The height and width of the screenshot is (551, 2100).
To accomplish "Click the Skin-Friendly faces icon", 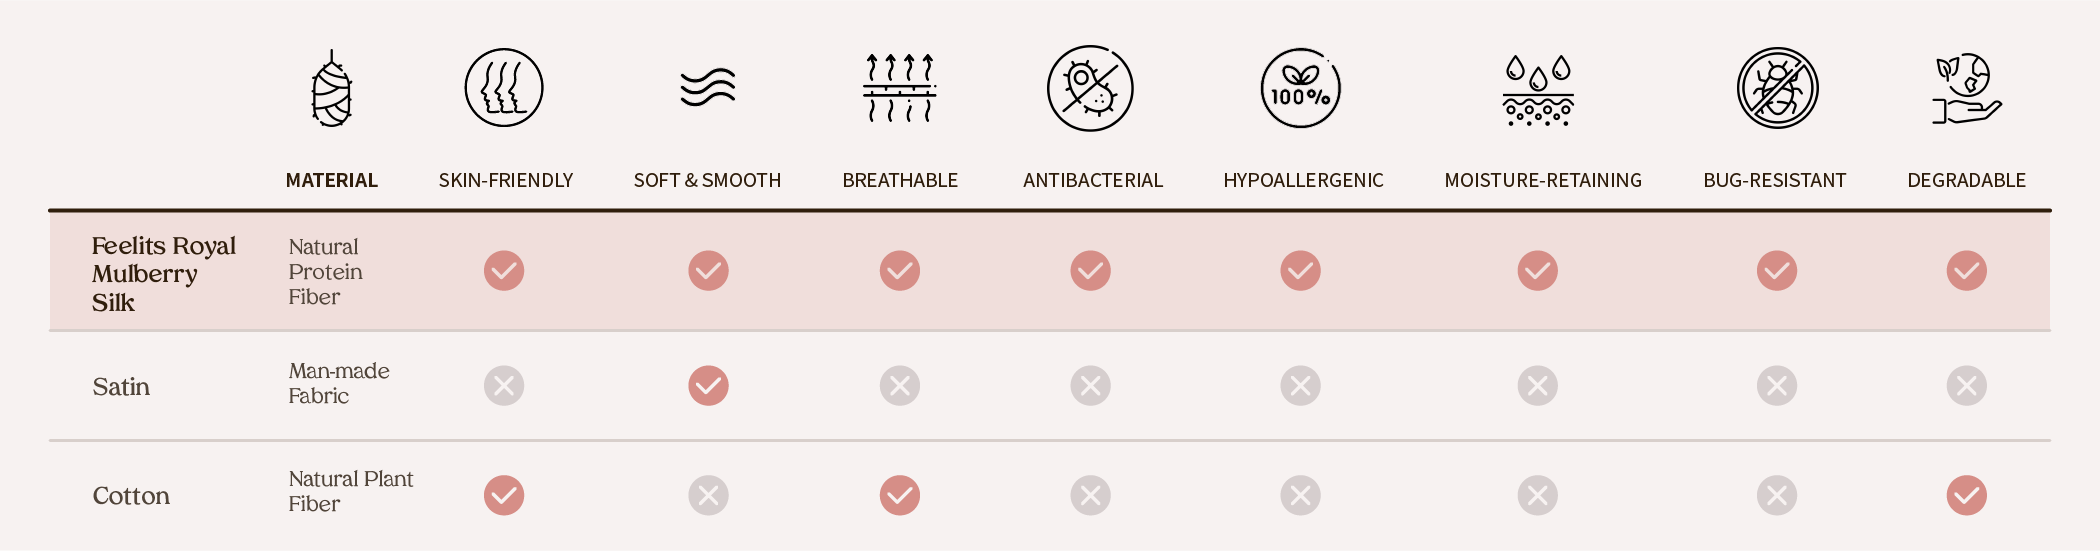I will [x=504, y=88].
